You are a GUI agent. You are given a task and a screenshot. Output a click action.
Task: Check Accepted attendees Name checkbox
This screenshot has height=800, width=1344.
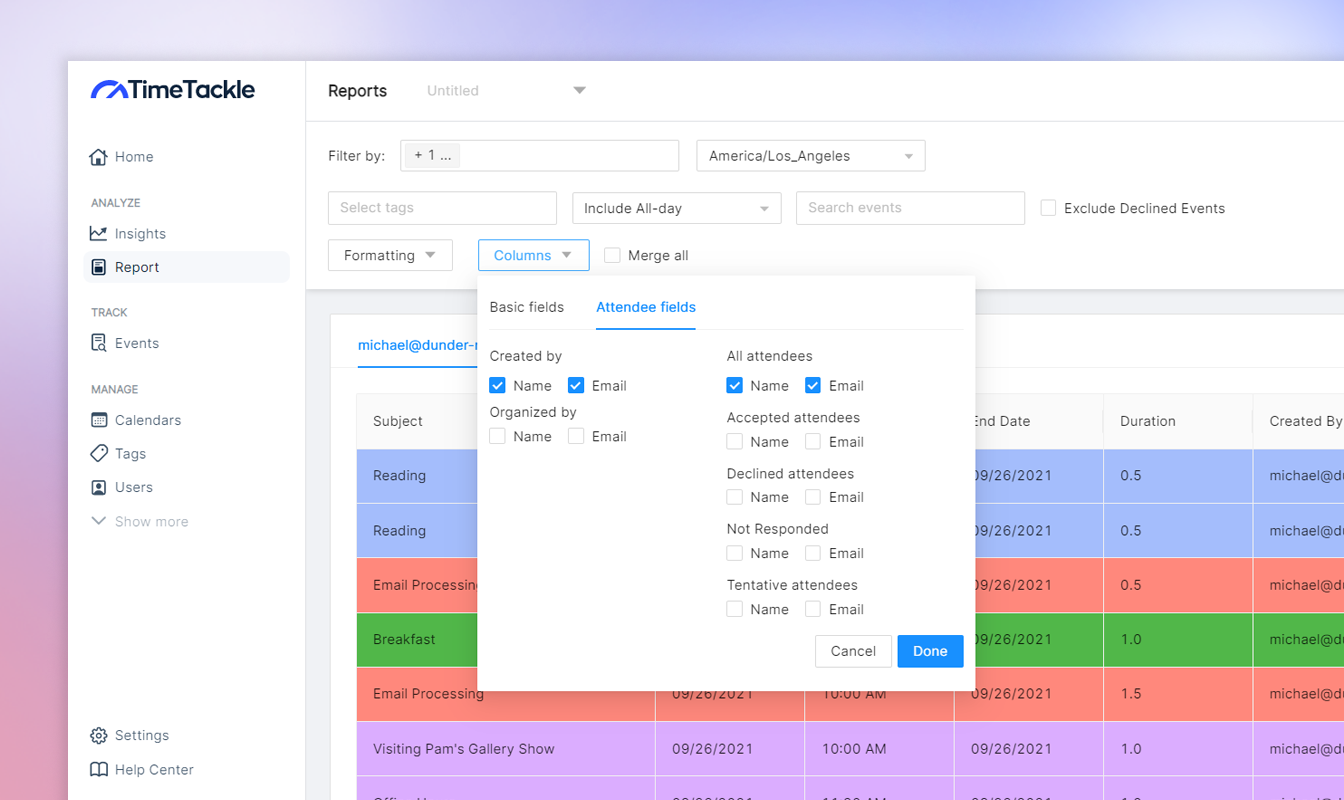[x=734, y=441]
